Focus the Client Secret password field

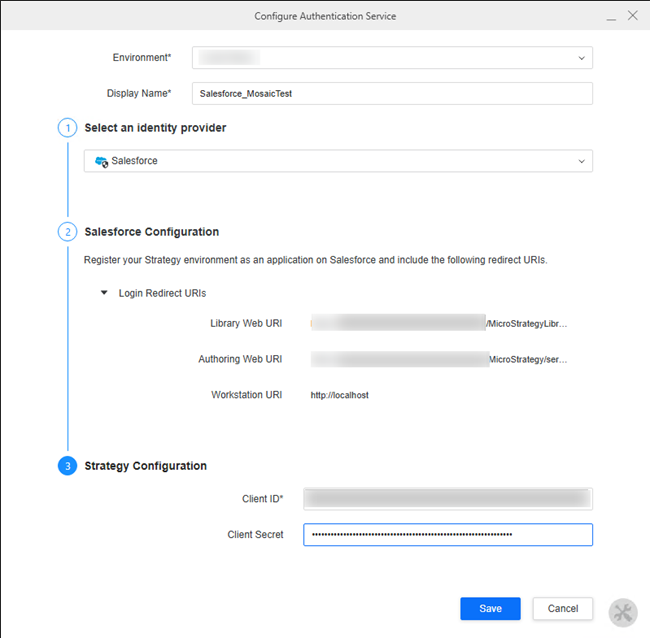click(x=447, y=535)
